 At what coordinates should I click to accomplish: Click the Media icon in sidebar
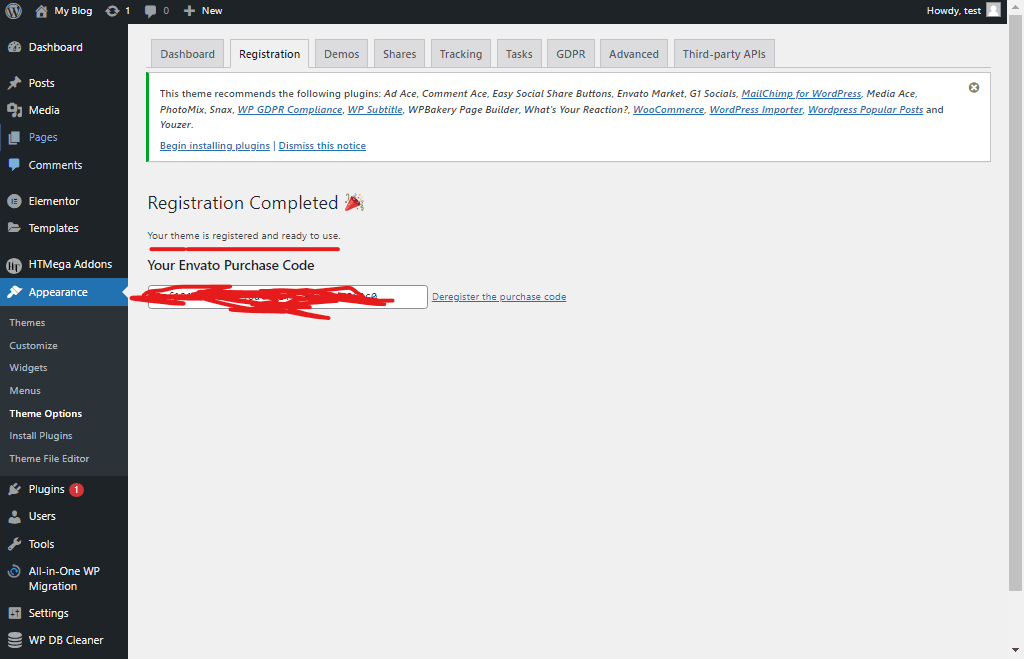pos(14,110)
